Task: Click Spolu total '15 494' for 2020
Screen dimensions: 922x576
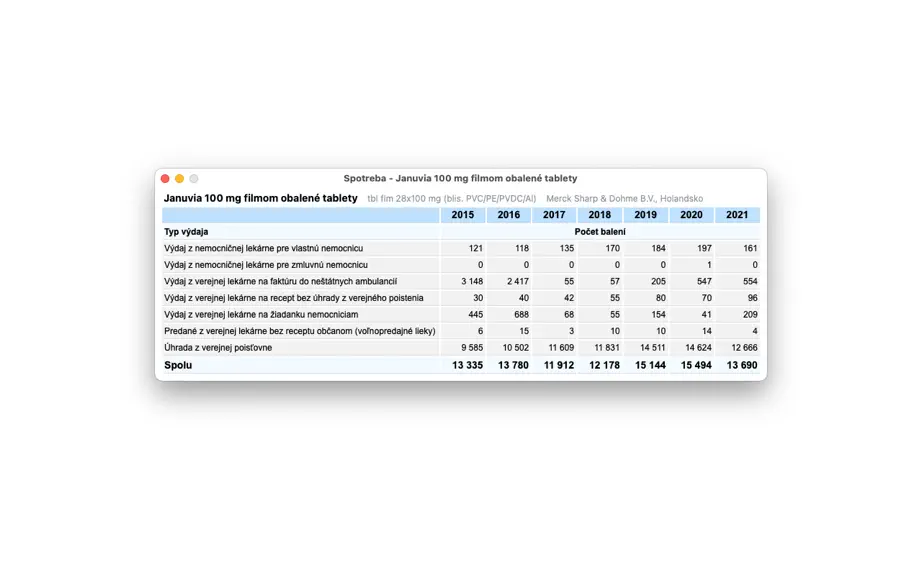Action: pyautogui.click(x=696, y=365)
